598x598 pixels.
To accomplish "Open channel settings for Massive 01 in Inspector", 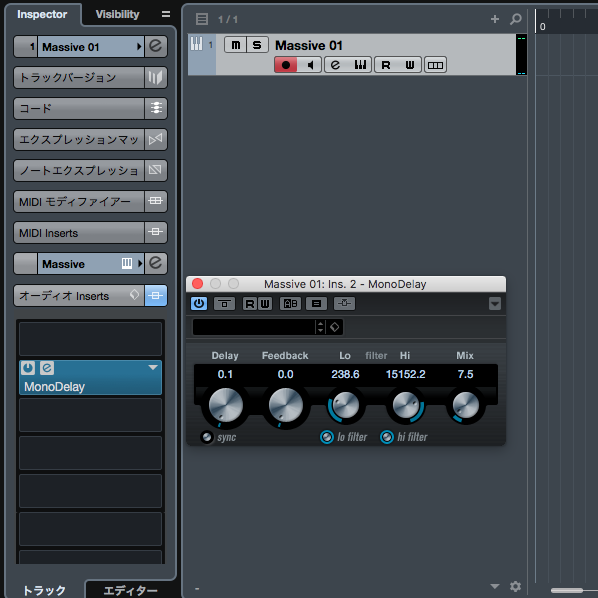I will click(x=156, y=47).
